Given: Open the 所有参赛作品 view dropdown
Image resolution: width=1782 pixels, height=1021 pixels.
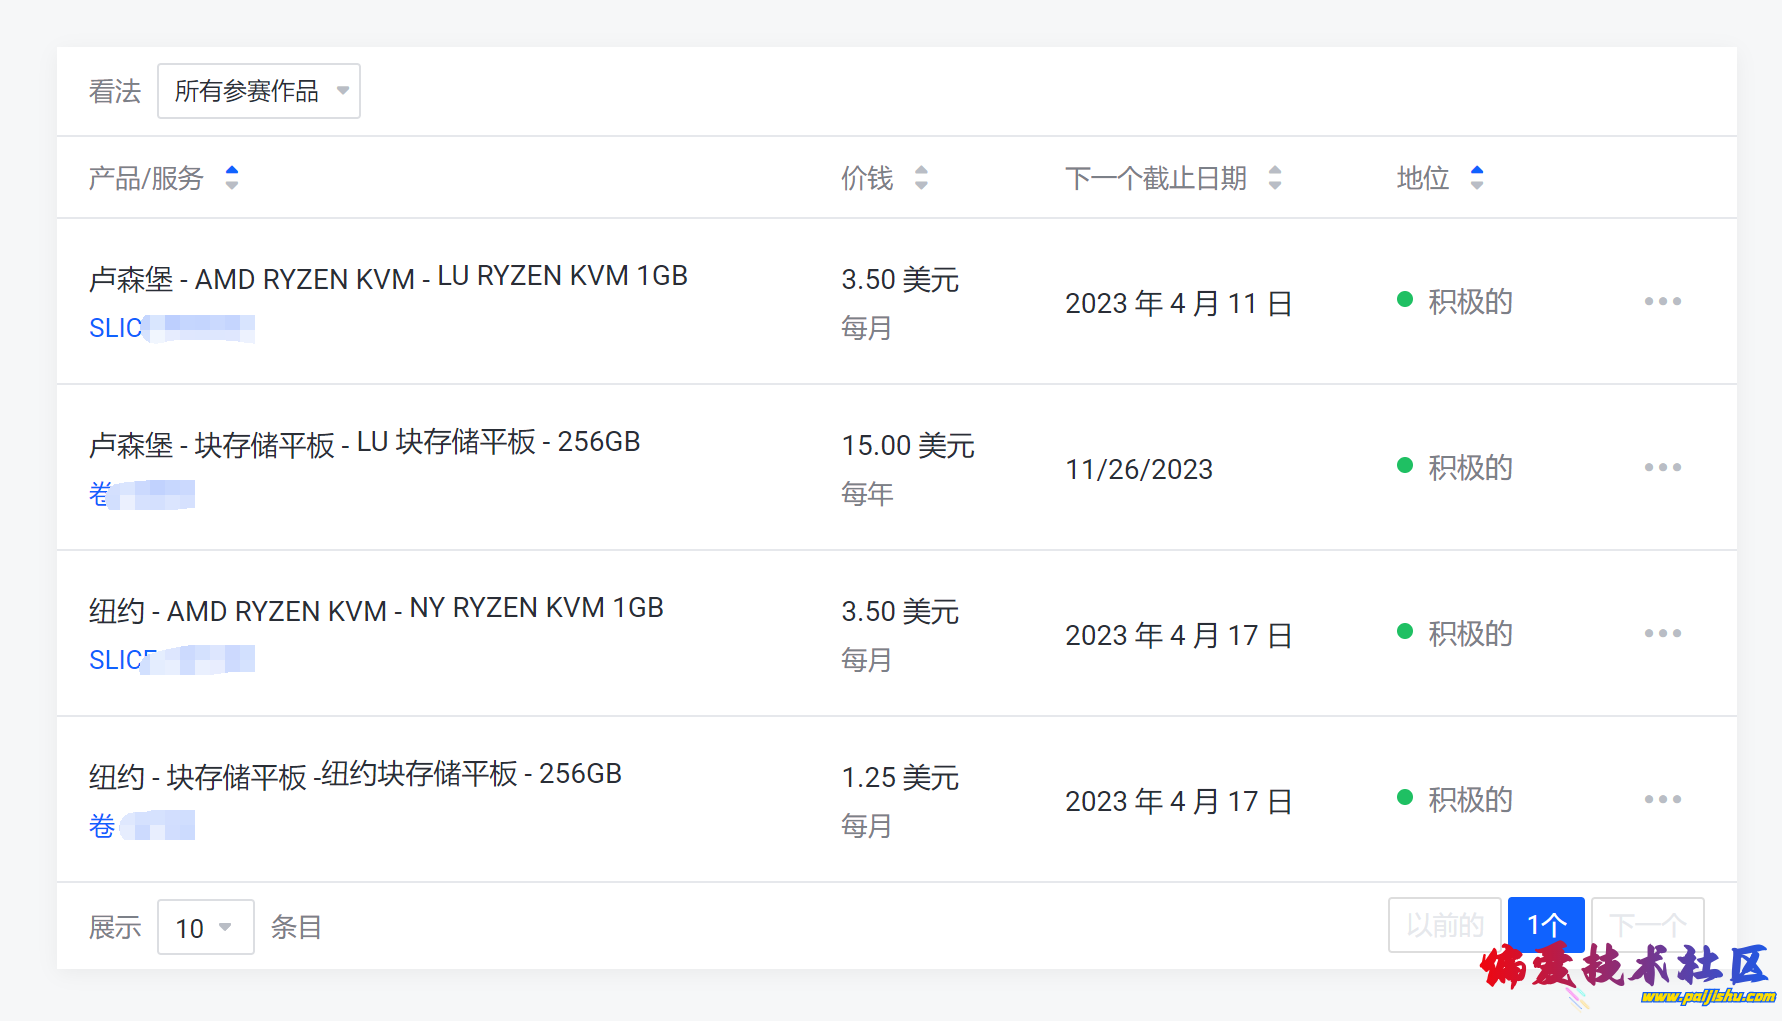Looking at the screenshot, I should 259,91.
